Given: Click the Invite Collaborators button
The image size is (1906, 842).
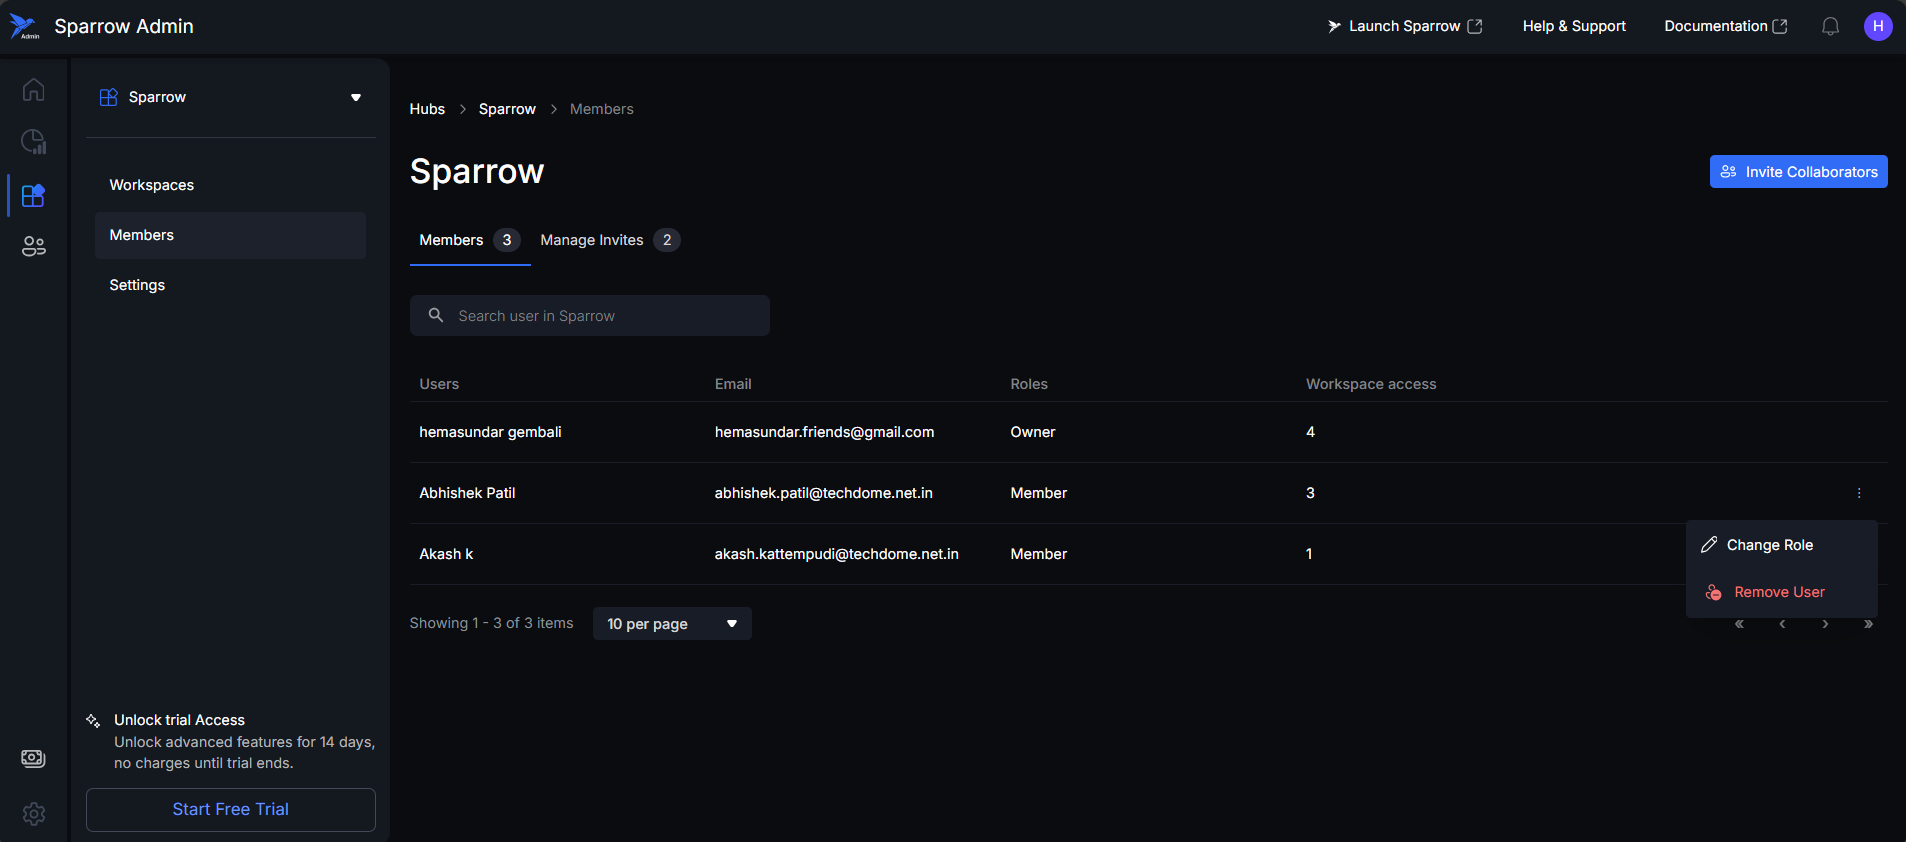Looking at the screenshot, I should (x=1798, y=172).
